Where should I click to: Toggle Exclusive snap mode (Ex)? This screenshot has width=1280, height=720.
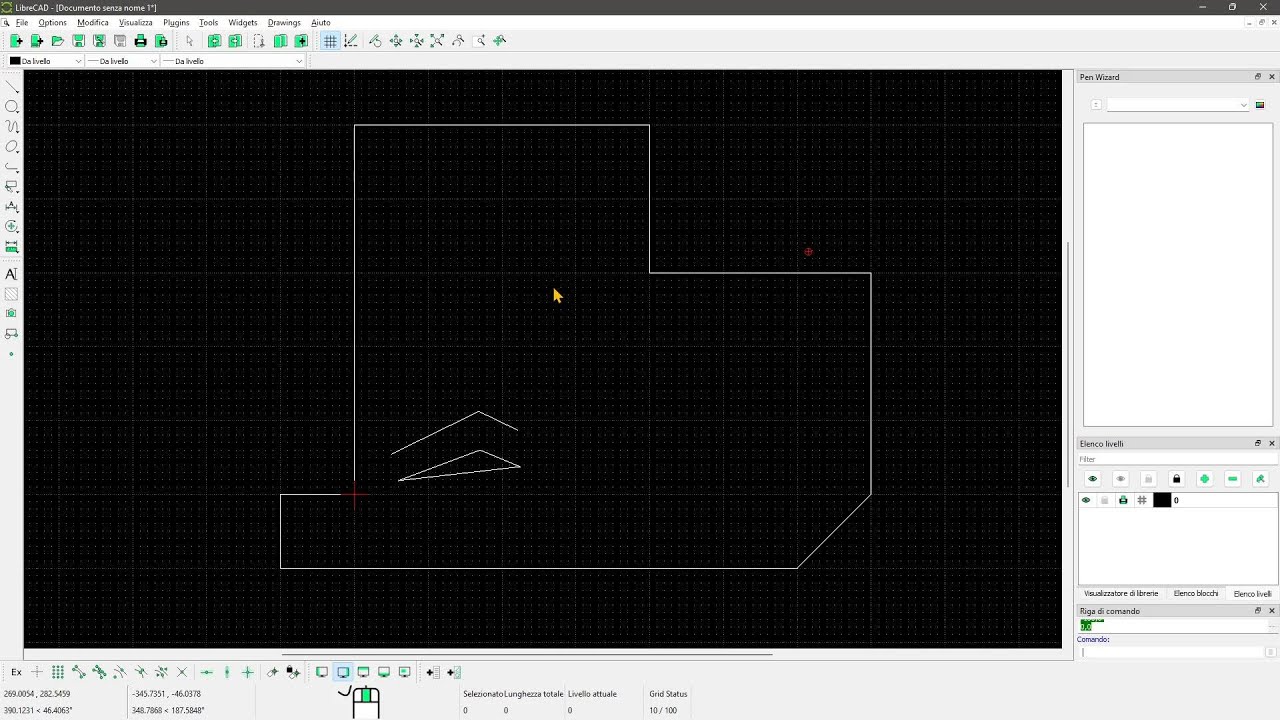pos(16,672)
